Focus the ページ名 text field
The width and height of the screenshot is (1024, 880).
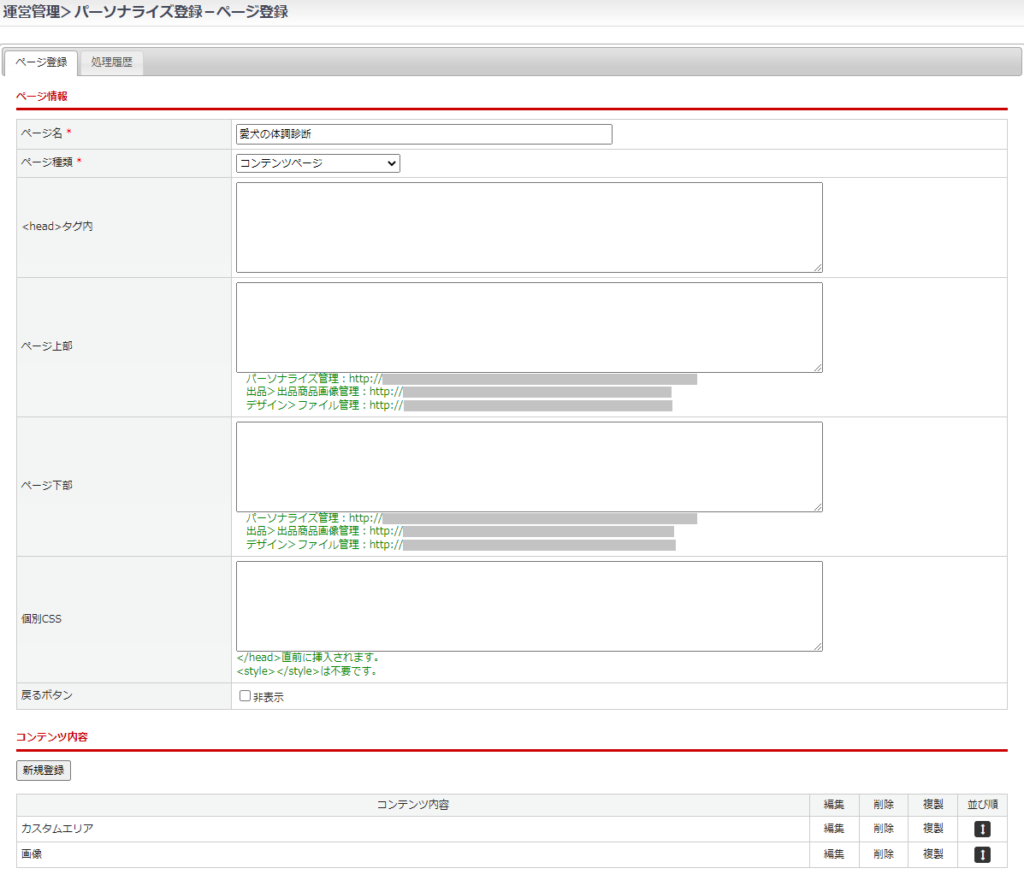[424, 134]
